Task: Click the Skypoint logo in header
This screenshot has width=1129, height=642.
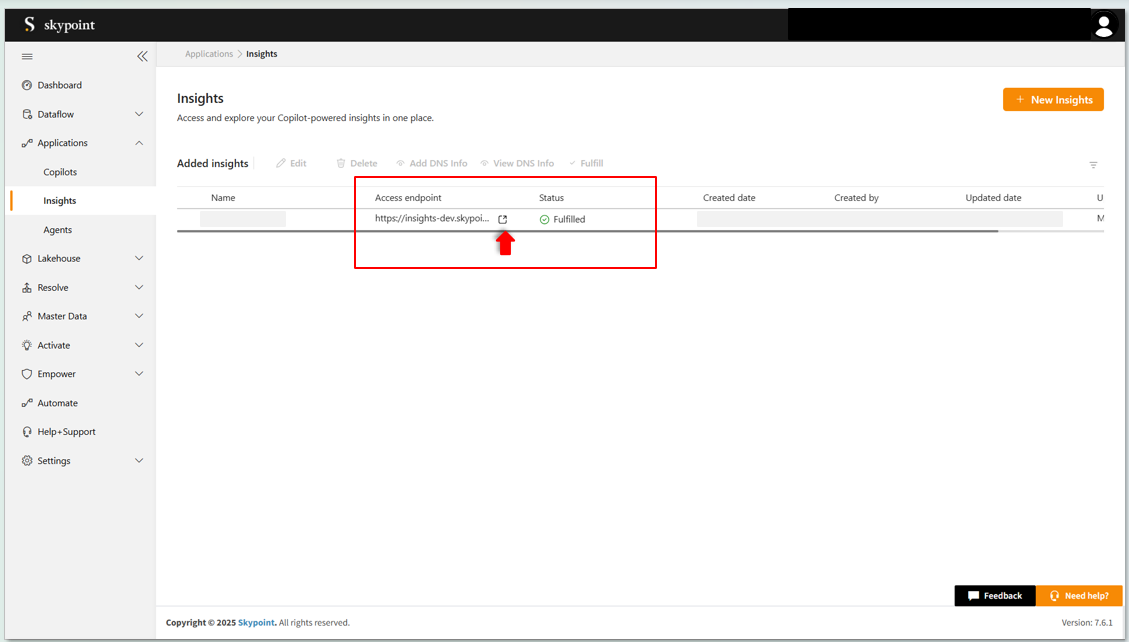Action: (x=59, y=25)
